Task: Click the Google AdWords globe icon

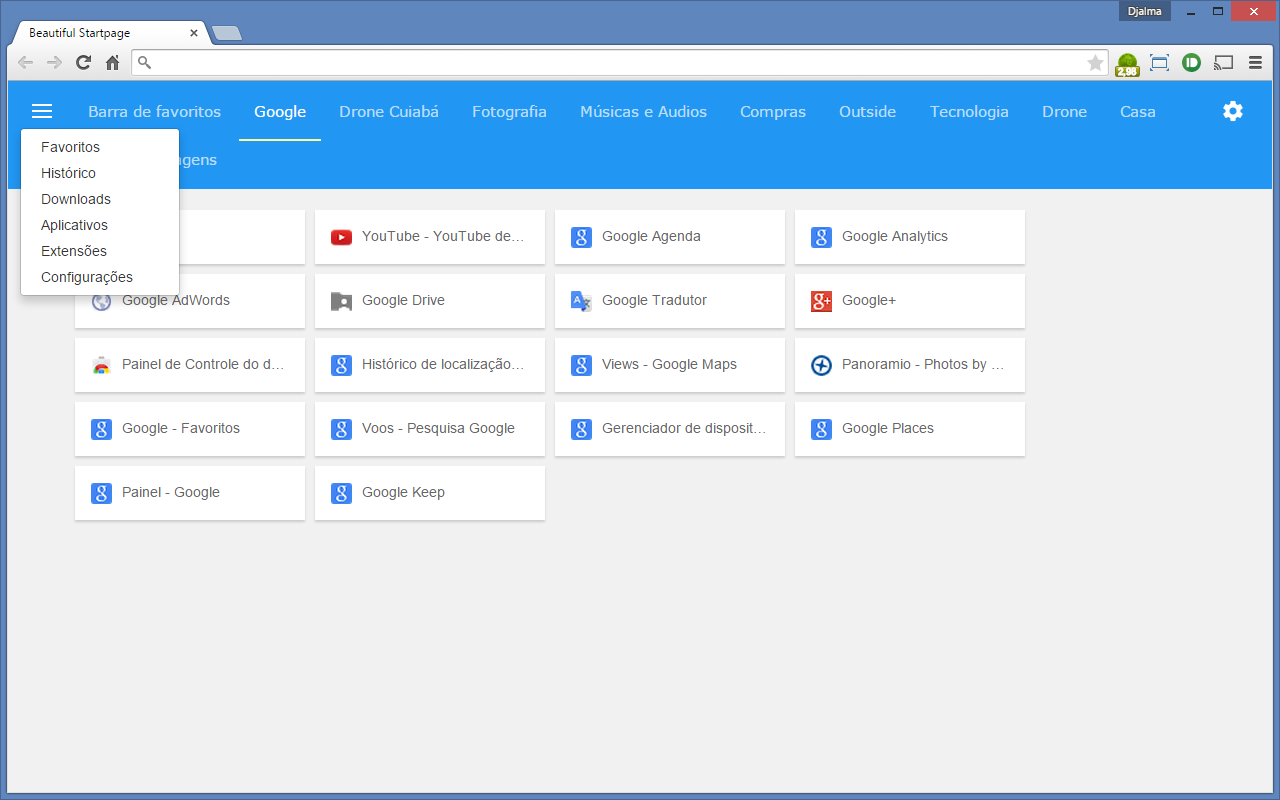Action: (101, 301)
